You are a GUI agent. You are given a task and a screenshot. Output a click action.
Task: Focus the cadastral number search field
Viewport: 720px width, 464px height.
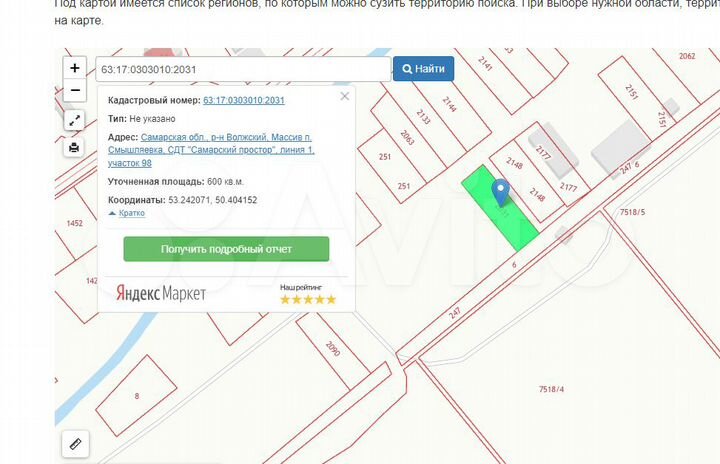[243, 69]
